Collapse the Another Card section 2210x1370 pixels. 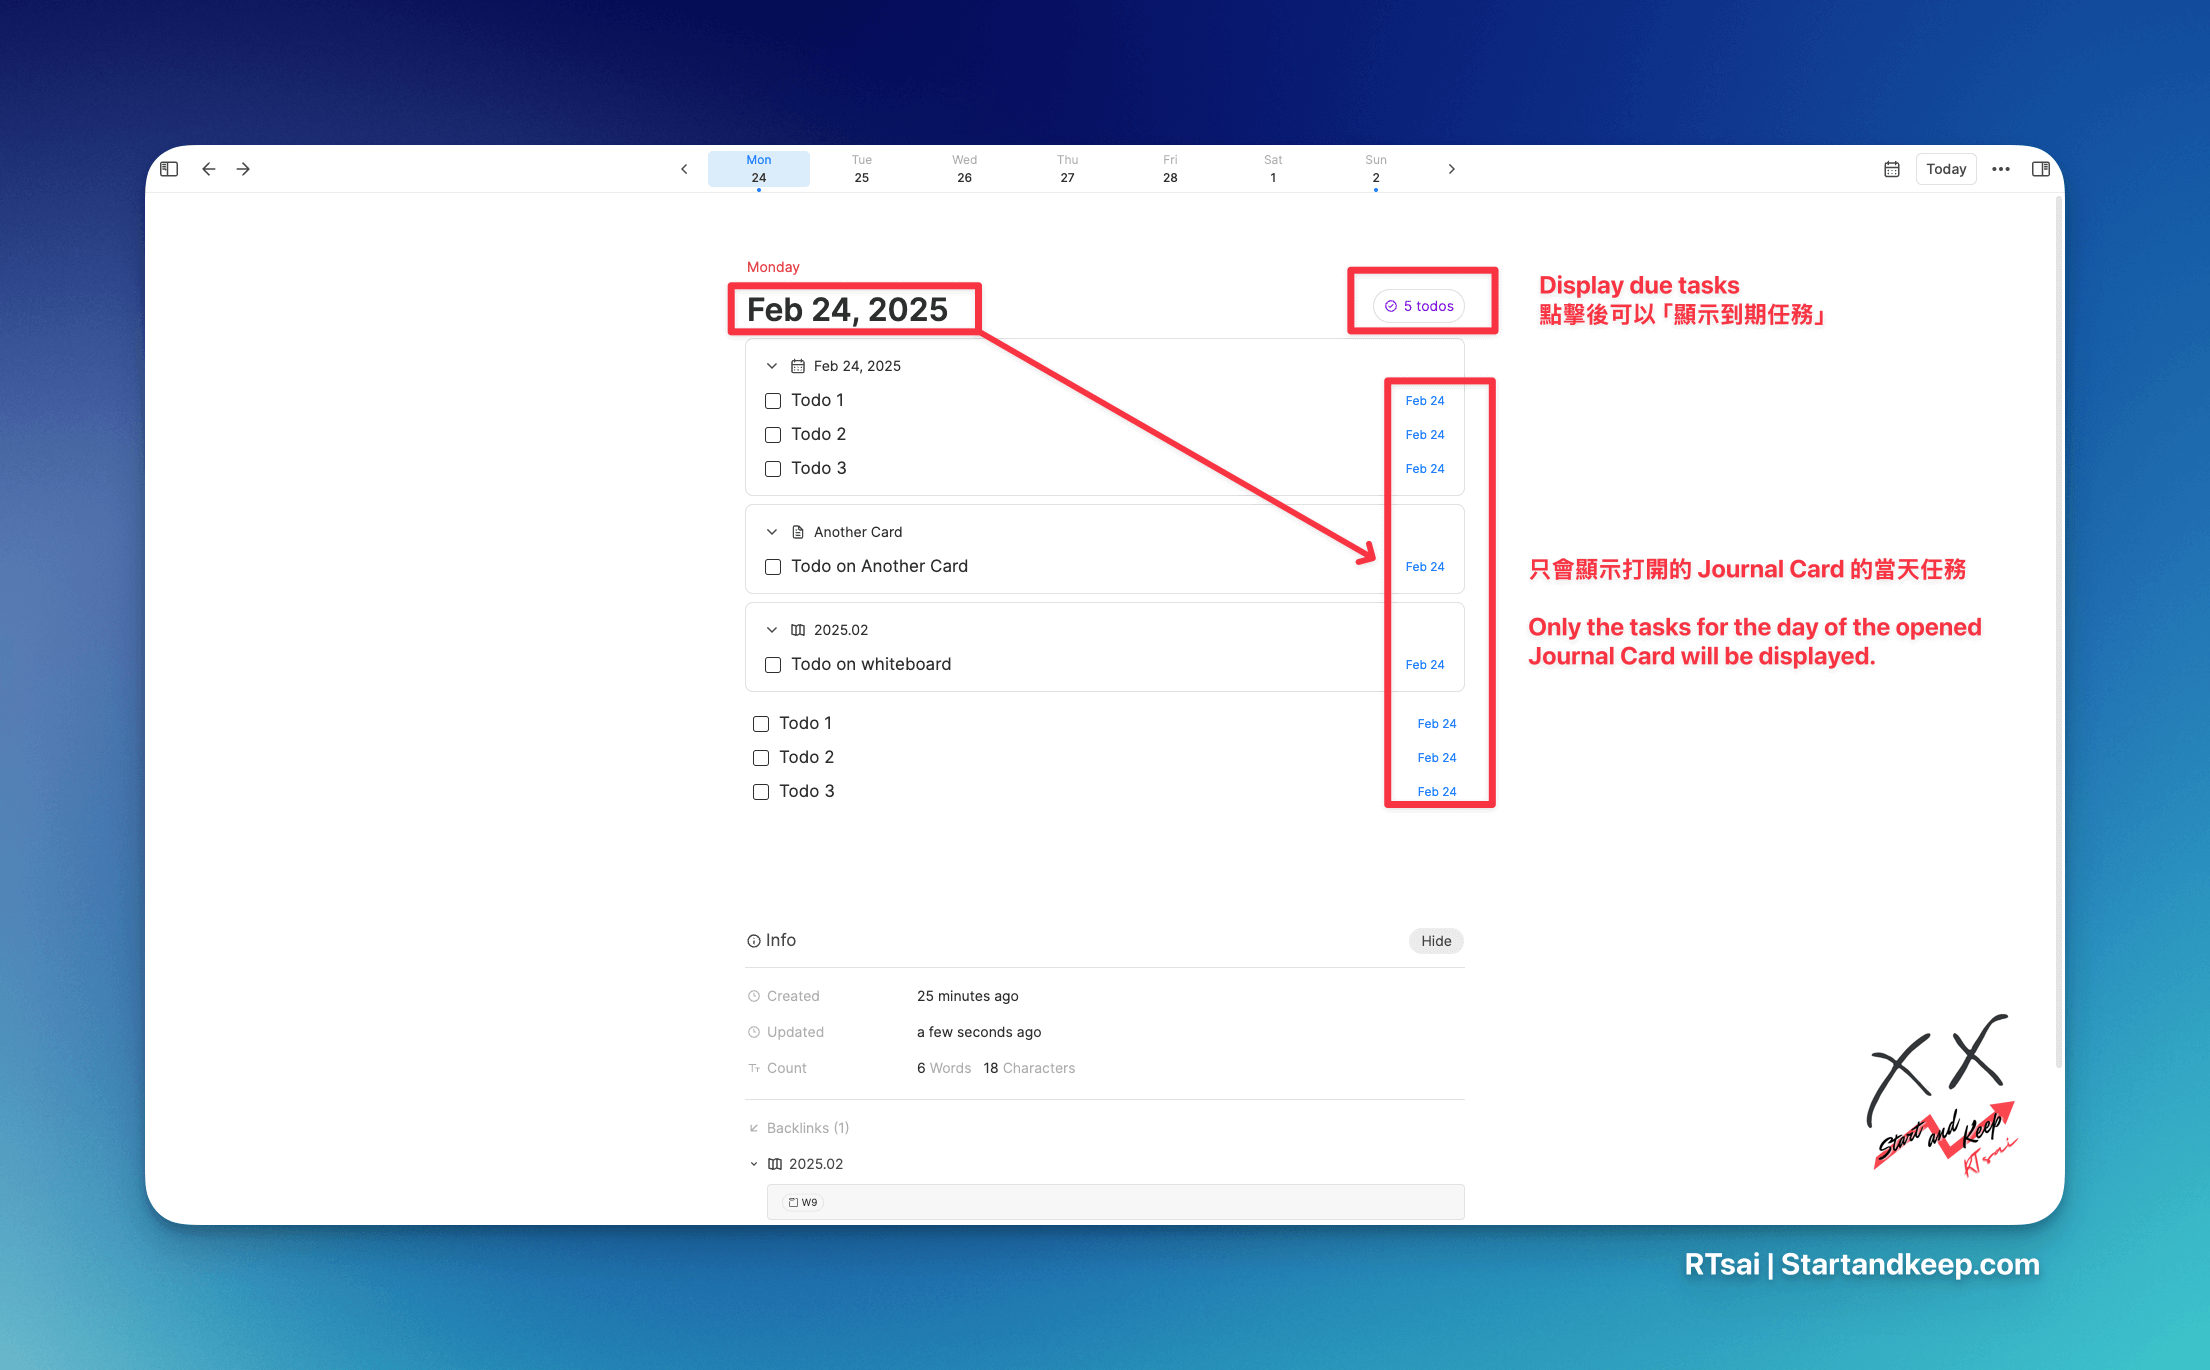click(x=772, y=532)
